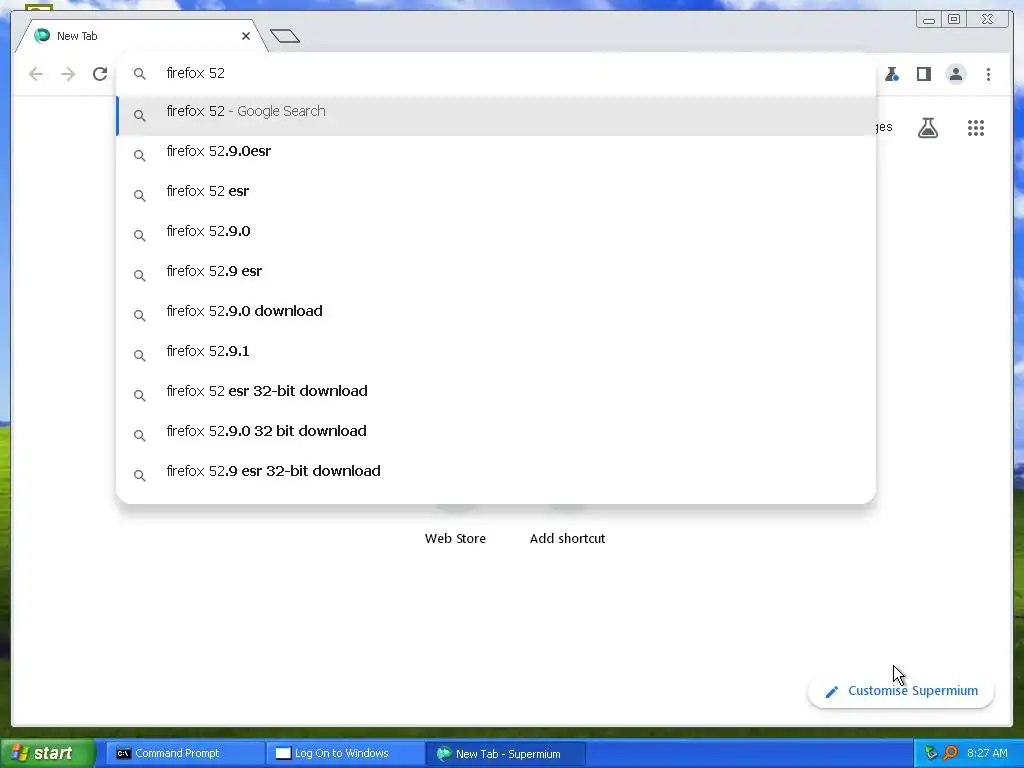This screenshot has height=768, width=1024.
Task: Close the New Tab tab
Action: [x=246, y=36]
